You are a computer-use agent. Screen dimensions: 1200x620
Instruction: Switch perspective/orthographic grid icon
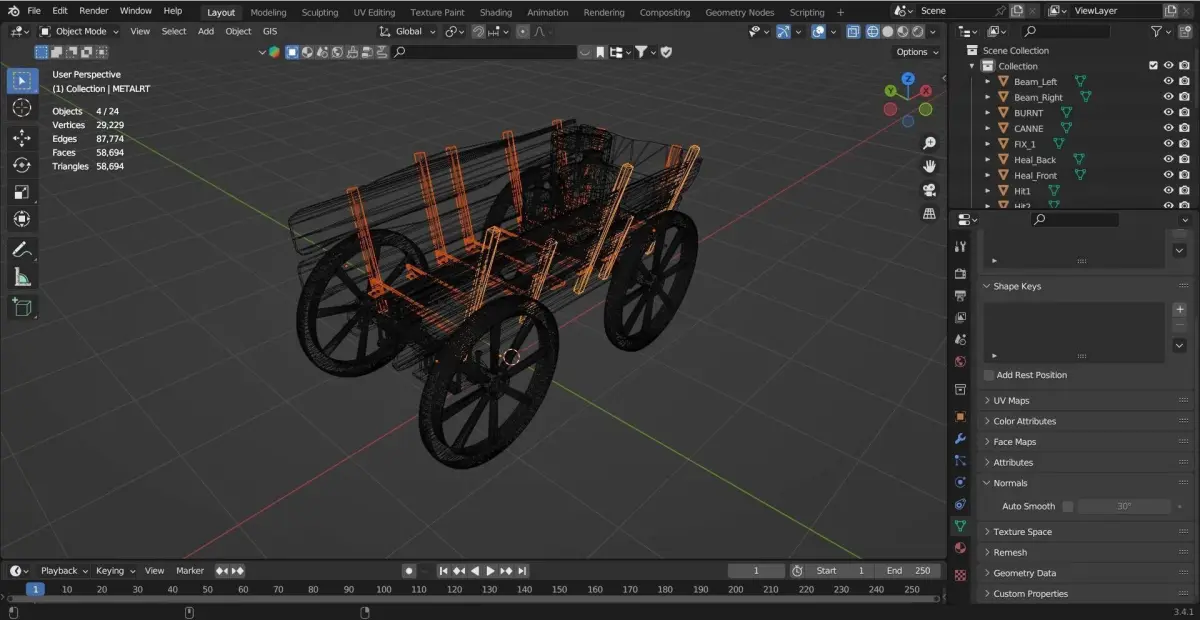click(x=929, y=213)
